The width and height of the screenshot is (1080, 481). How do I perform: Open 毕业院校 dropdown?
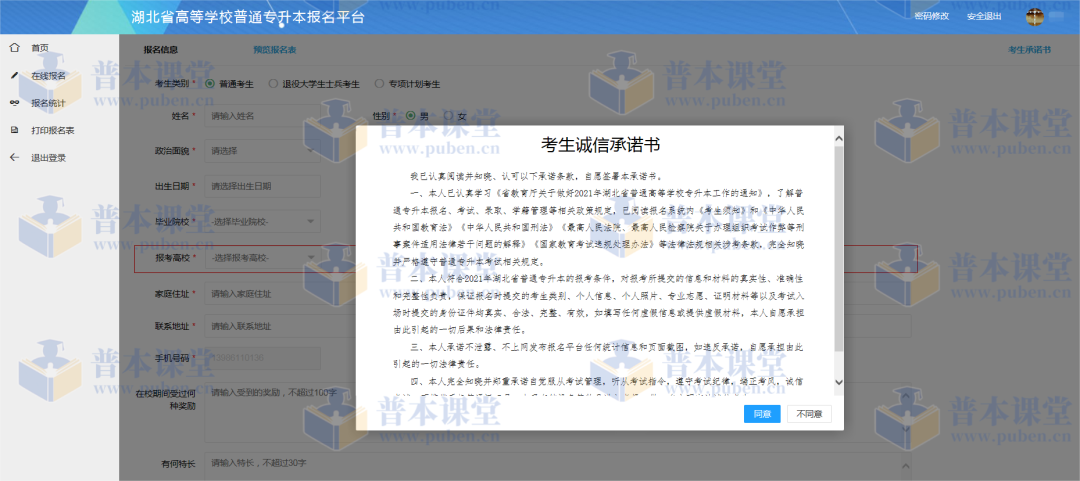tap(262, 221)
